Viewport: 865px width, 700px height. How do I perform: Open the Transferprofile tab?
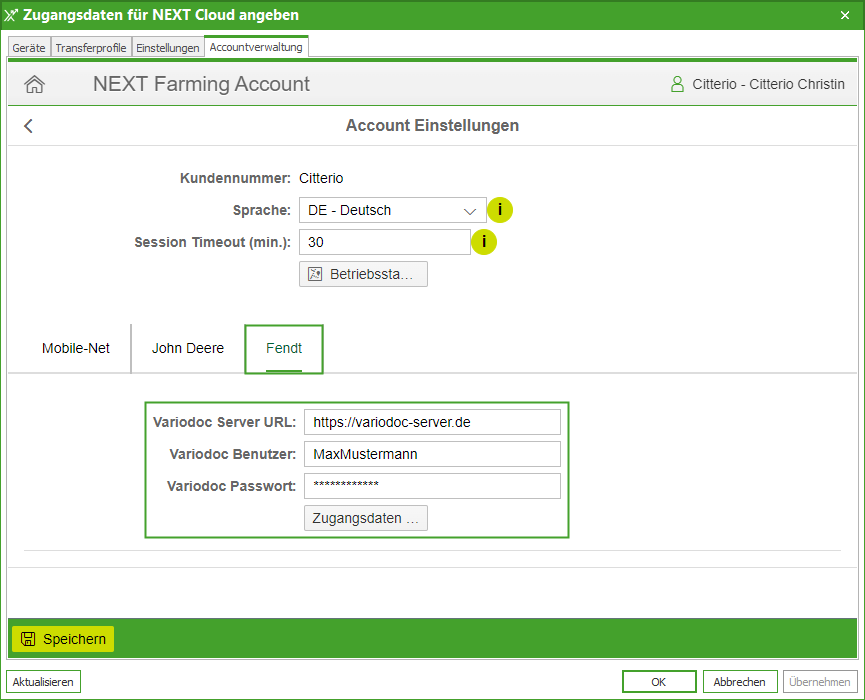(91, 48)
